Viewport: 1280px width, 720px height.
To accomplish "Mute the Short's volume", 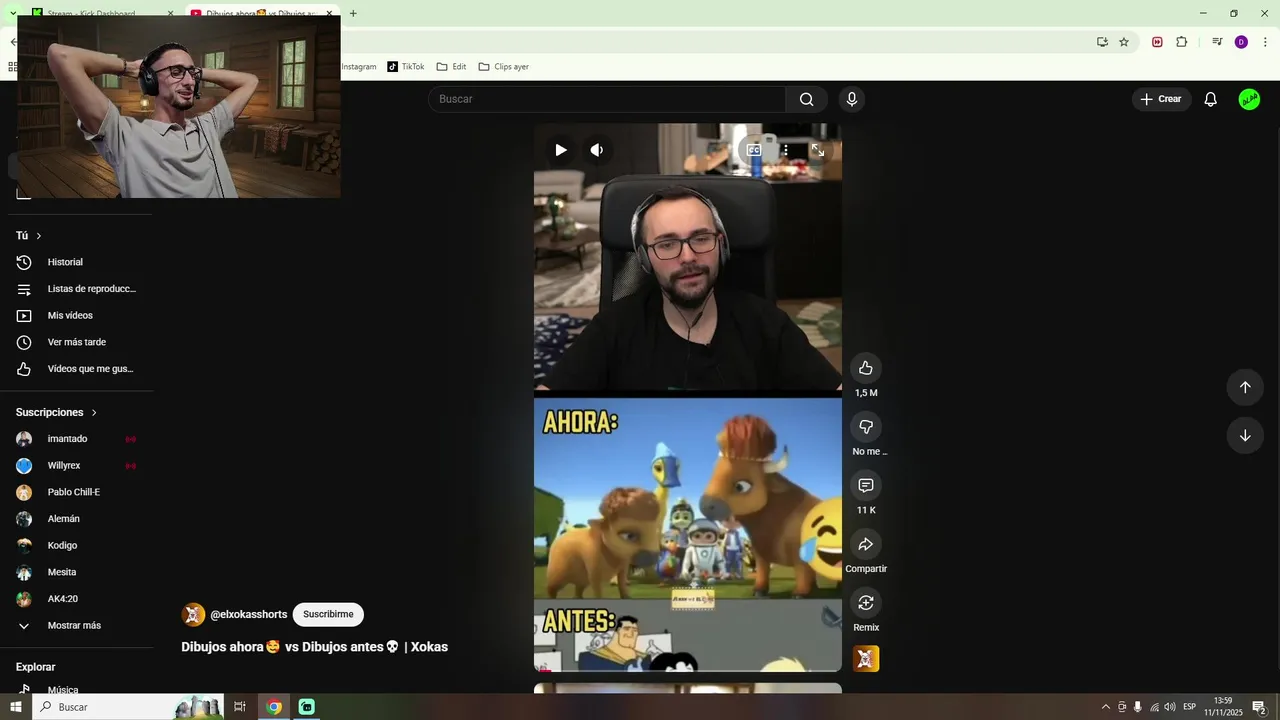I will [597, 150].
